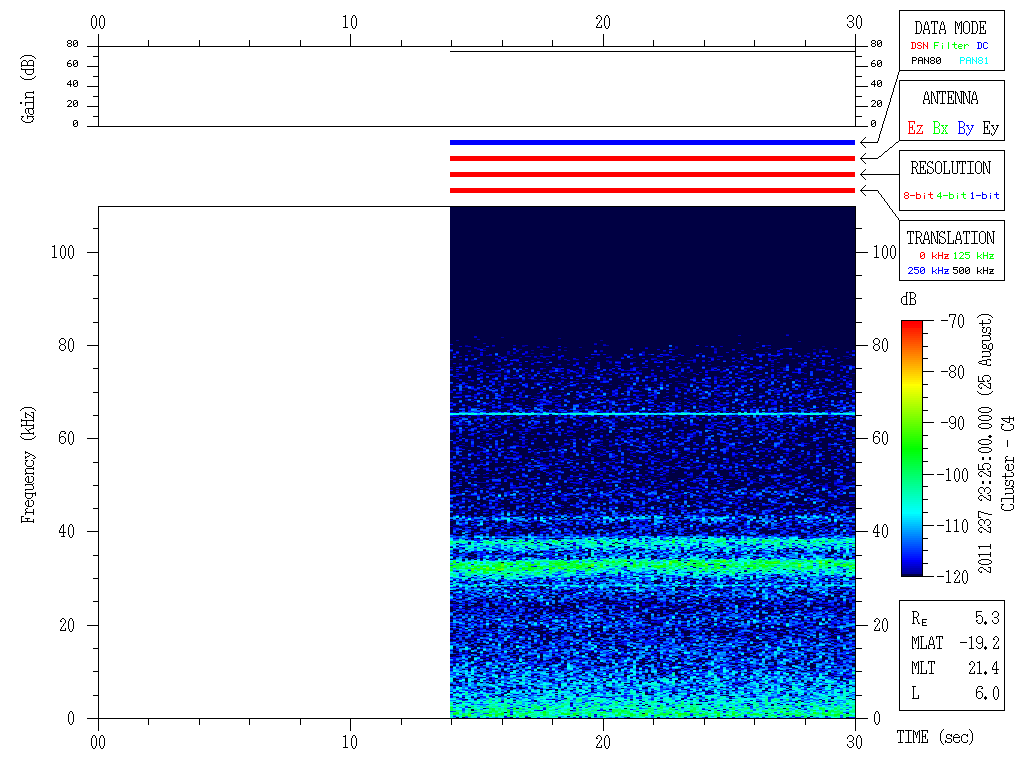Click the cyan PAN81 label
The height and width of the screenshot is (768, 1024).
click(x=974, y=61)
